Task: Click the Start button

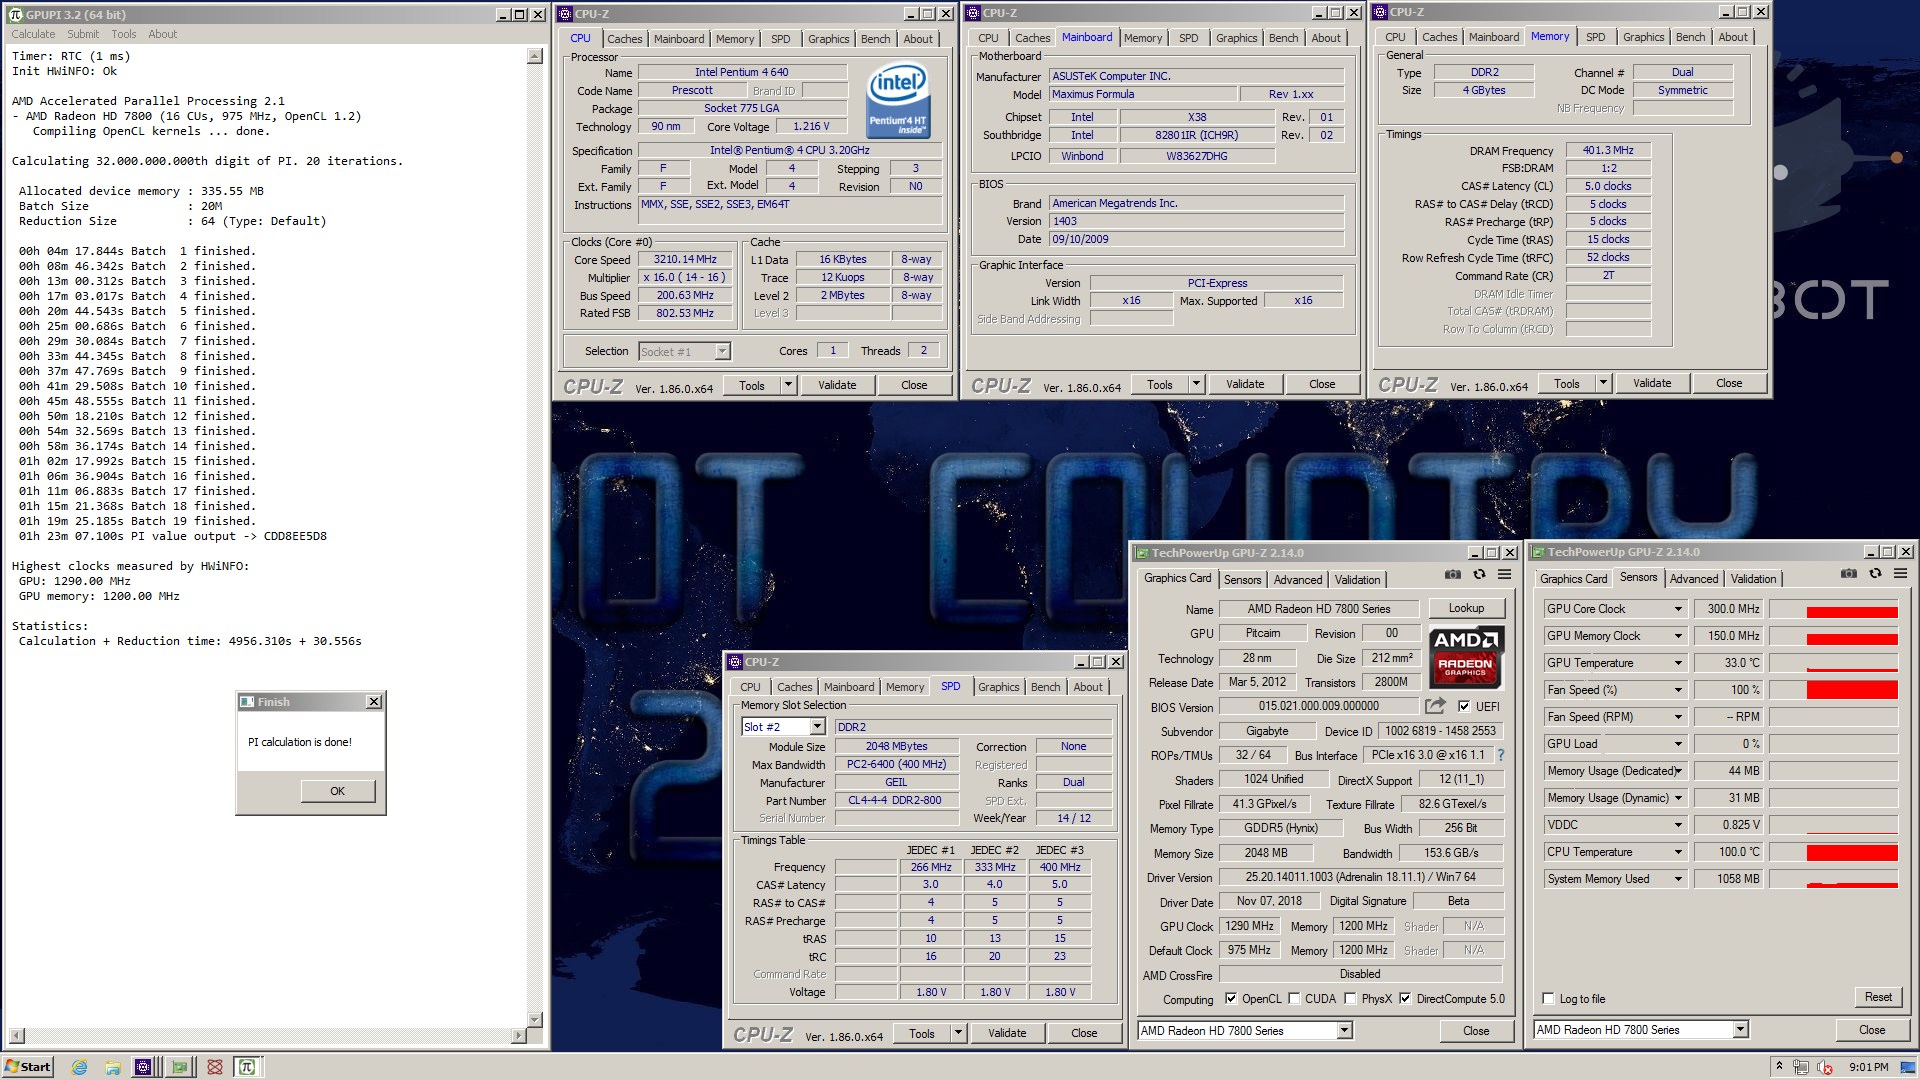Action: (x=28, y=1067)
